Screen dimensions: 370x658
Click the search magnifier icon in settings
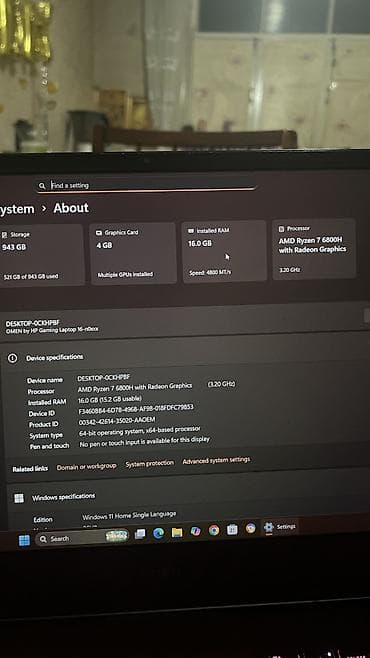pyautogui.click(x=42, y=185)
